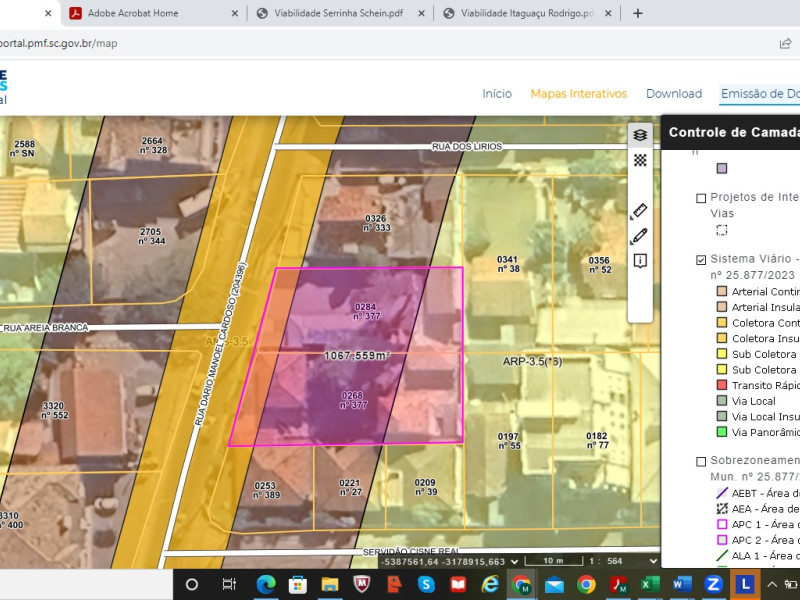Go to the Início page link
Screen dimensions: 800x600
497,93
